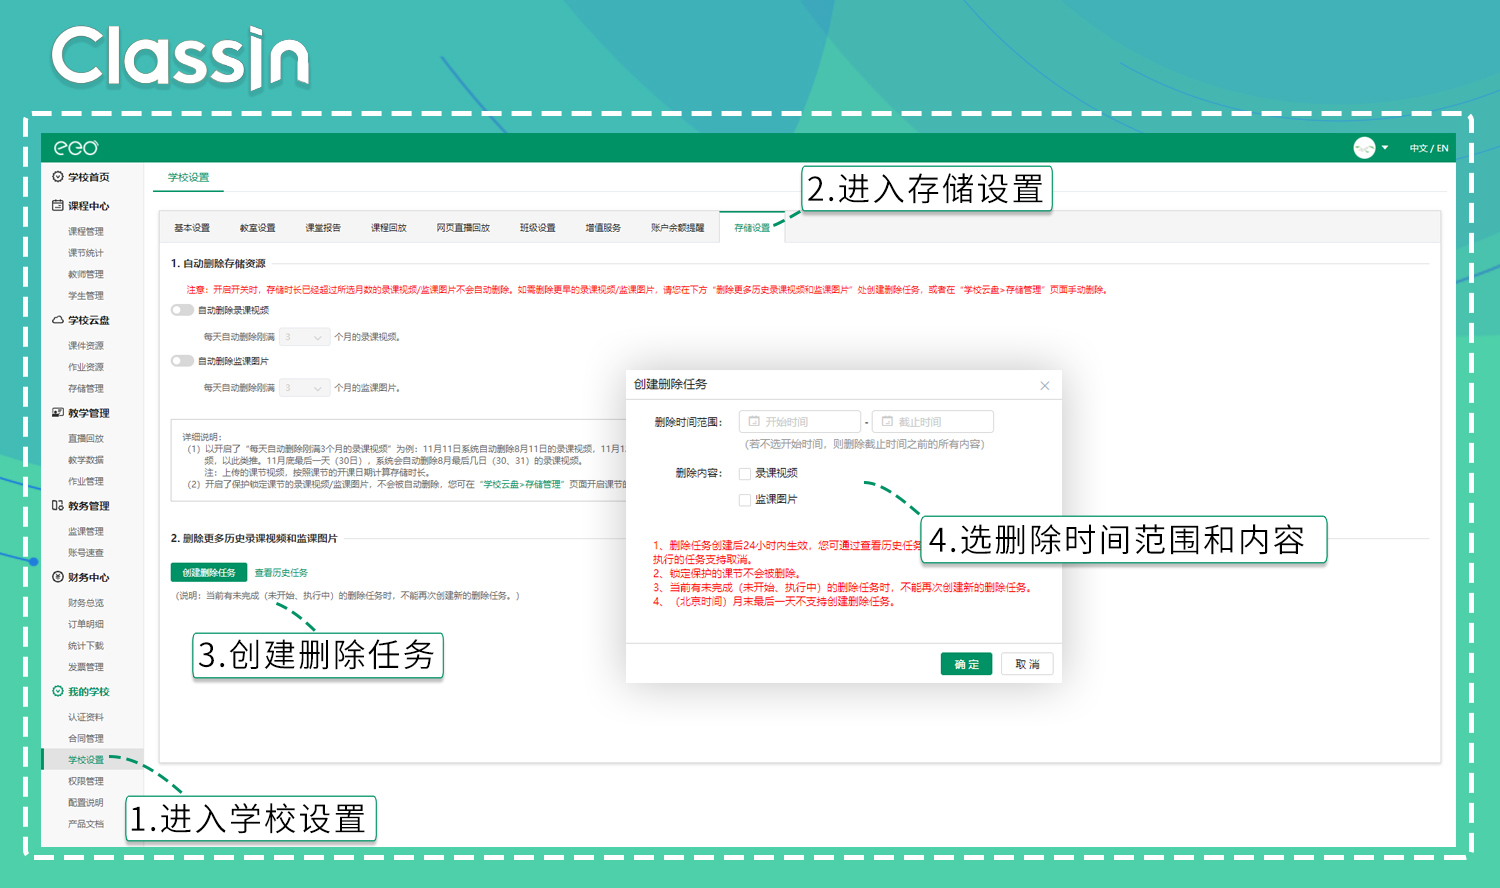Viewport: 1500px width, 888px height.
Task: Click the 课程中心 calendar icon
Action: point(58,206)
